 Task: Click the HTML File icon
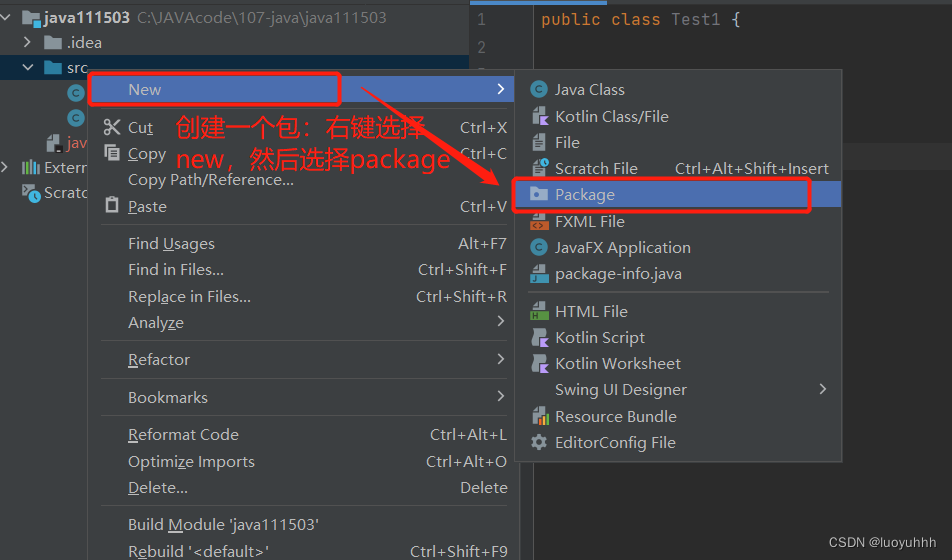click(x=539, y=312)
